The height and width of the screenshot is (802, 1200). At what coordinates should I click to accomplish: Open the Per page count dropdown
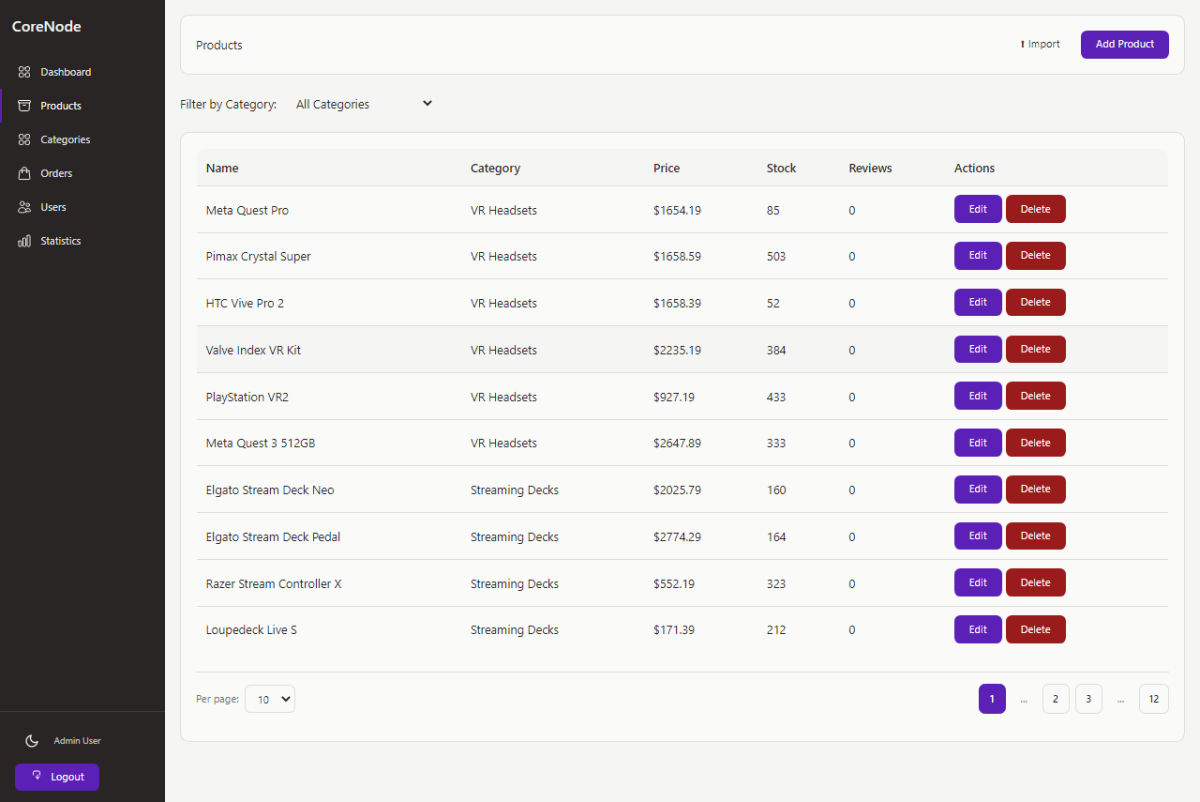click(x=270, y=700)
